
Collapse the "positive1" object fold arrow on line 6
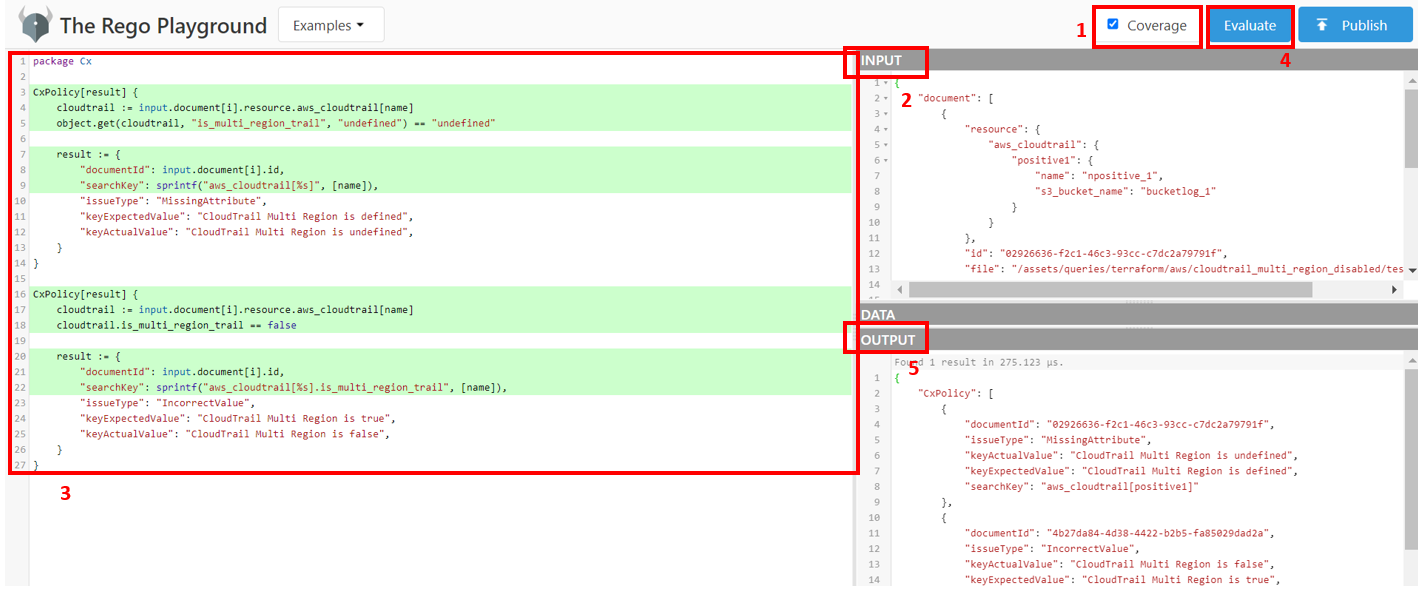(884, 160)
